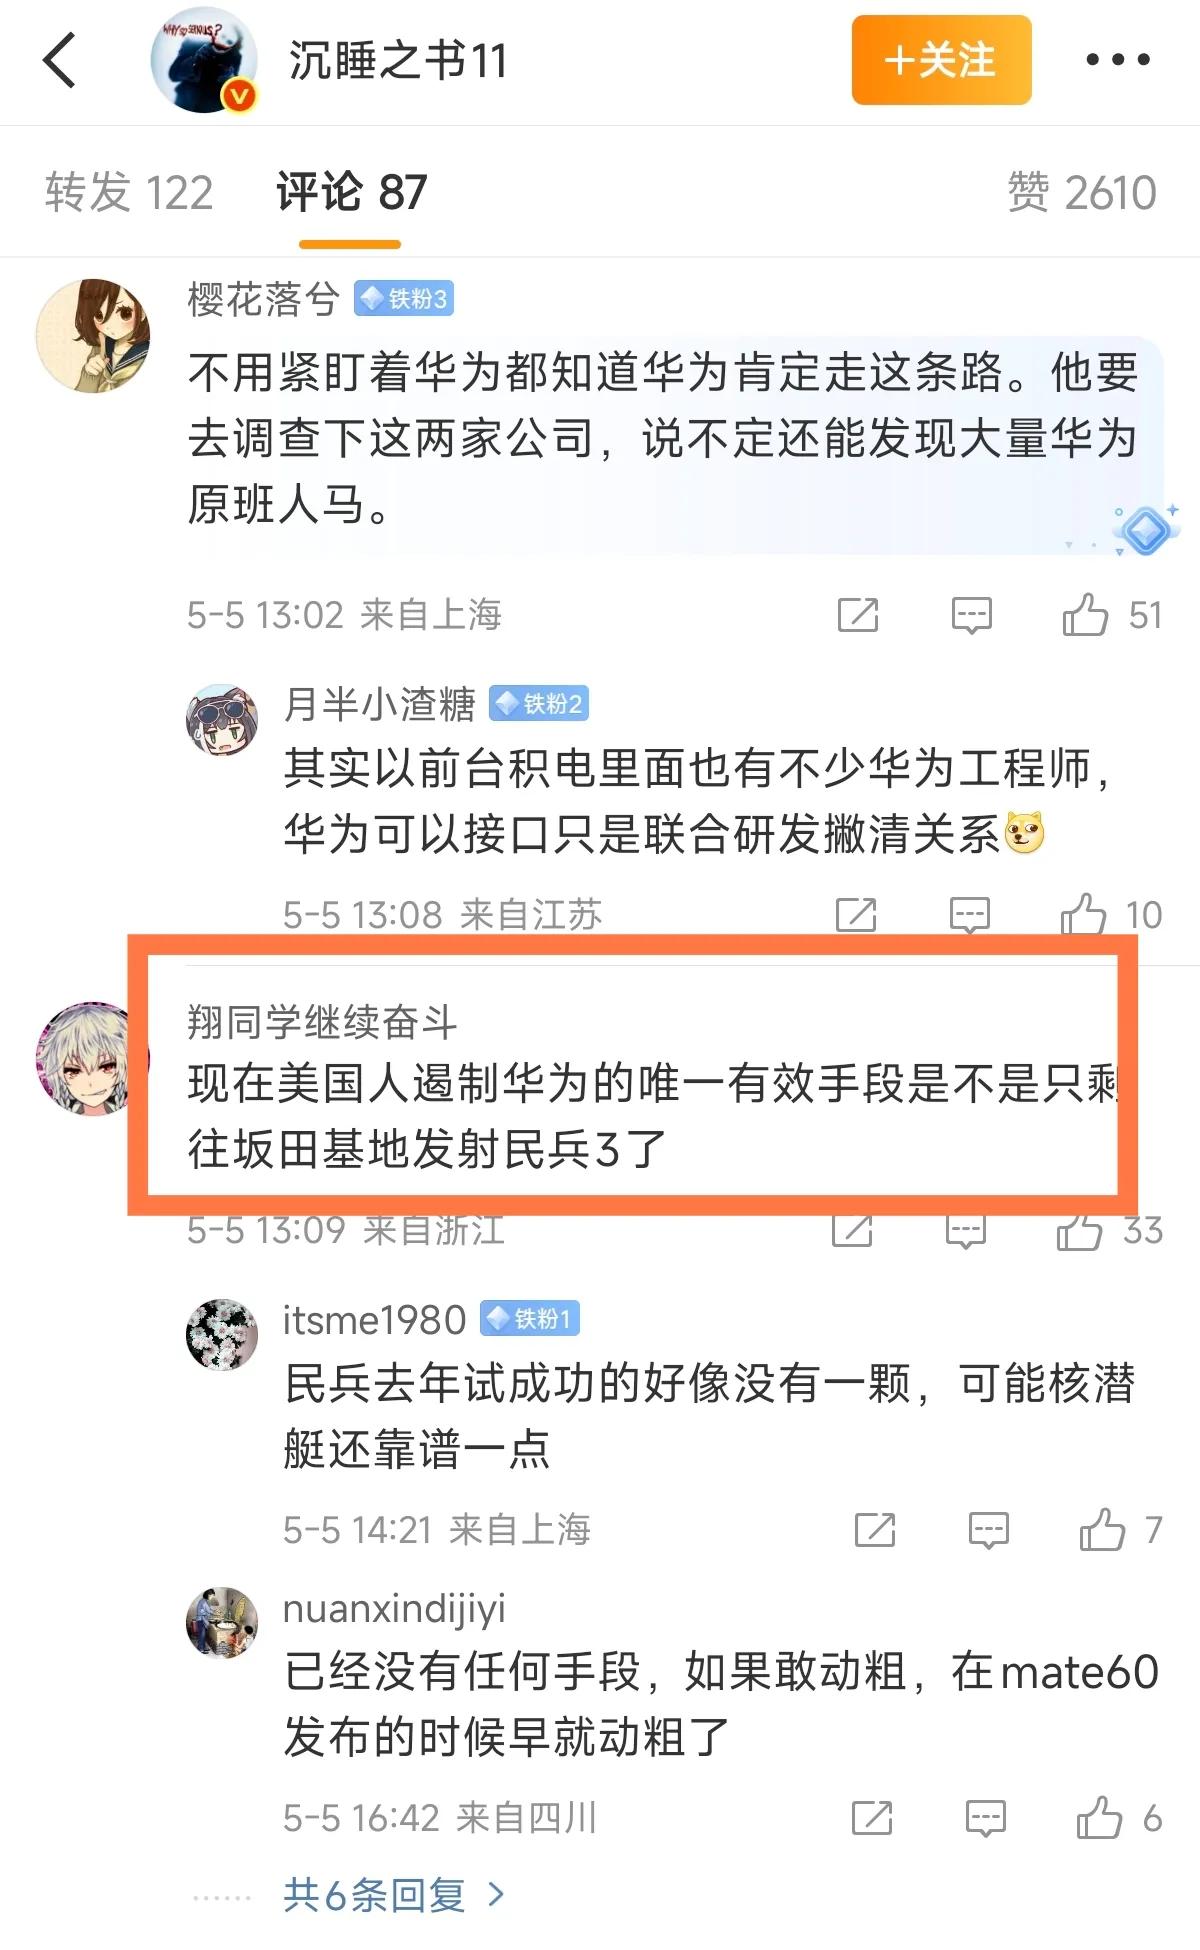Tap comment bubble on 月半小渣糖's reply

[x=969, y=914]
